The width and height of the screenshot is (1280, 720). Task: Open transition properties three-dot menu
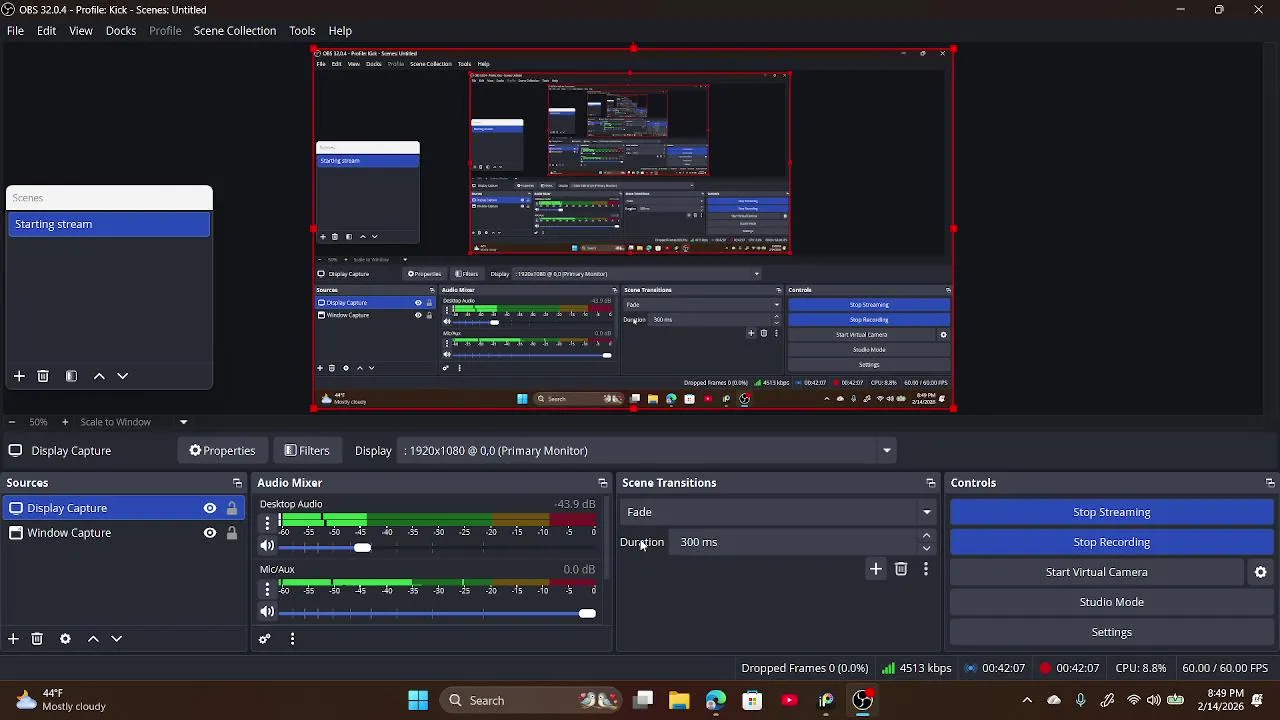[x=926, y=569]
